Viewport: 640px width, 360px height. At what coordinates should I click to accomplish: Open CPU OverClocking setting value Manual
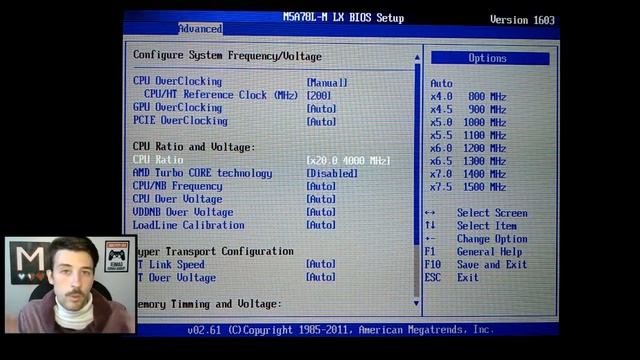point(327,82)
